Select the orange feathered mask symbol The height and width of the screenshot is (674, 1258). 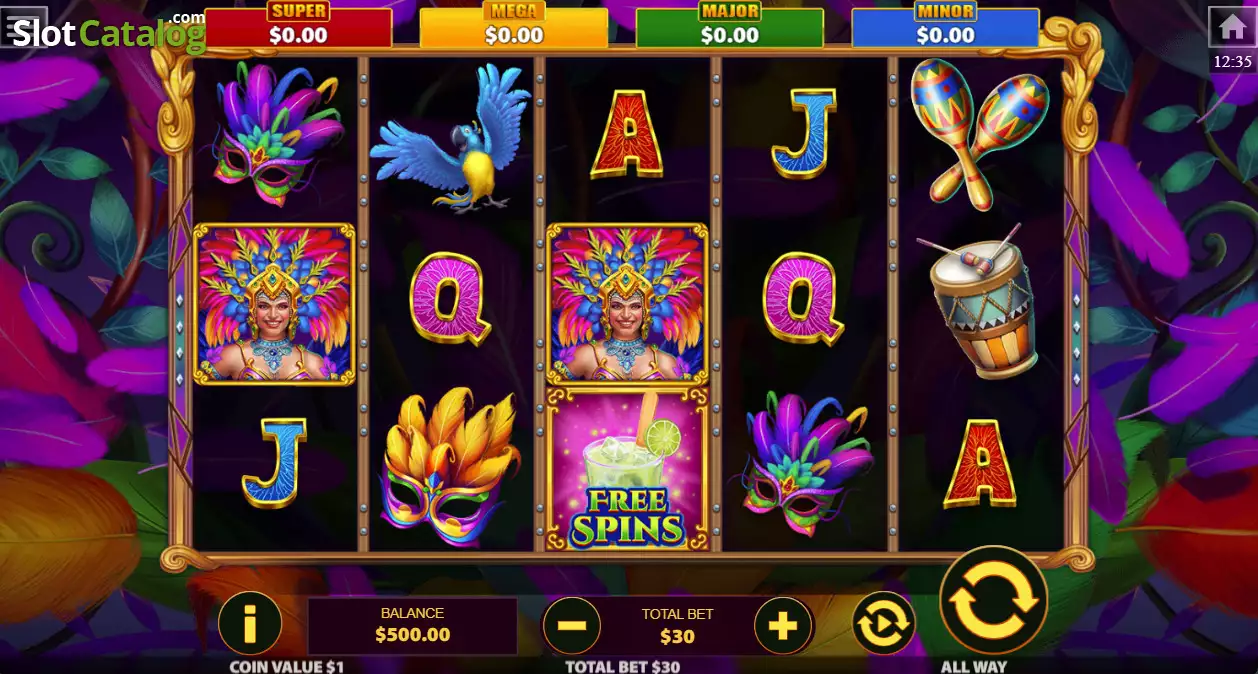point(451,467)
